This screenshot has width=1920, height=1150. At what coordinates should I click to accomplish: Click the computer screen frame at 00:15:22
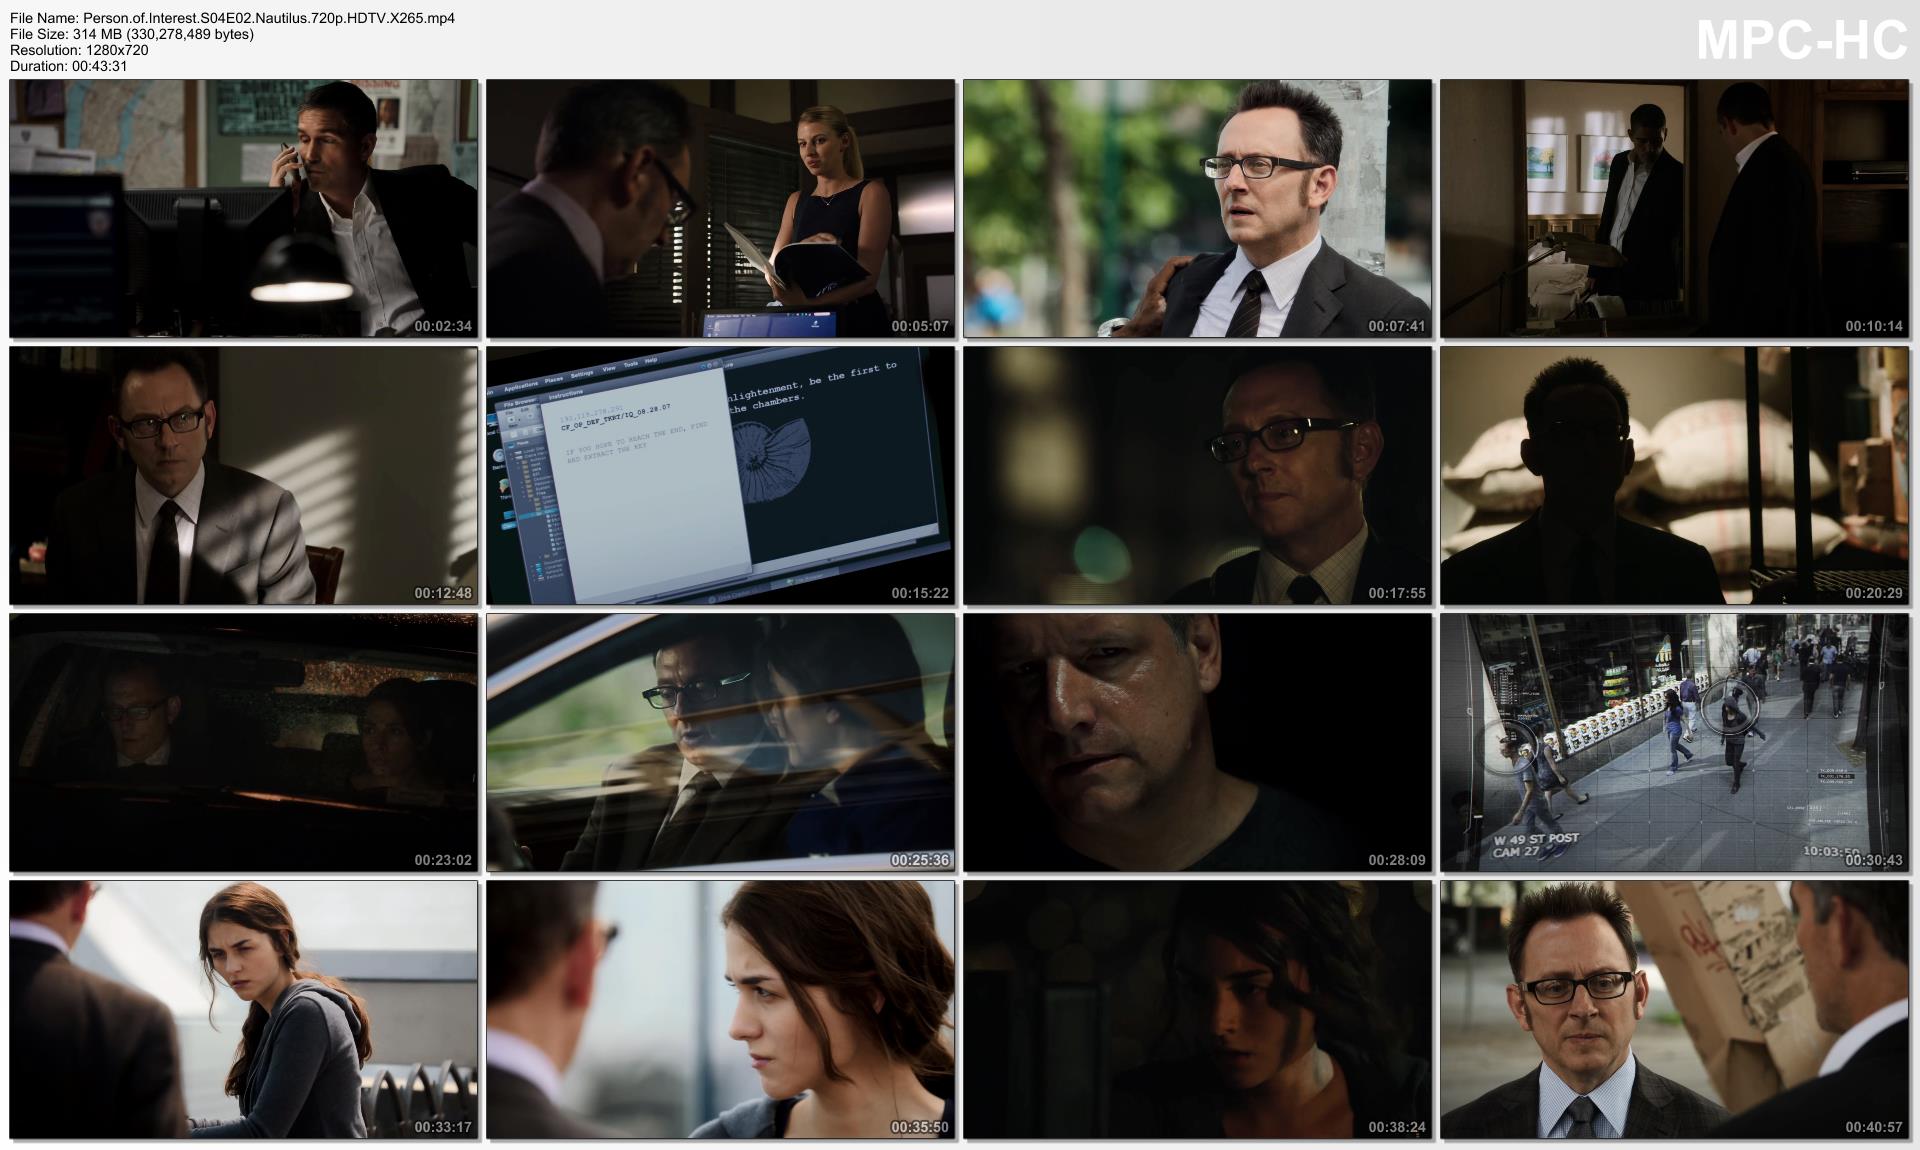point(720,475)
